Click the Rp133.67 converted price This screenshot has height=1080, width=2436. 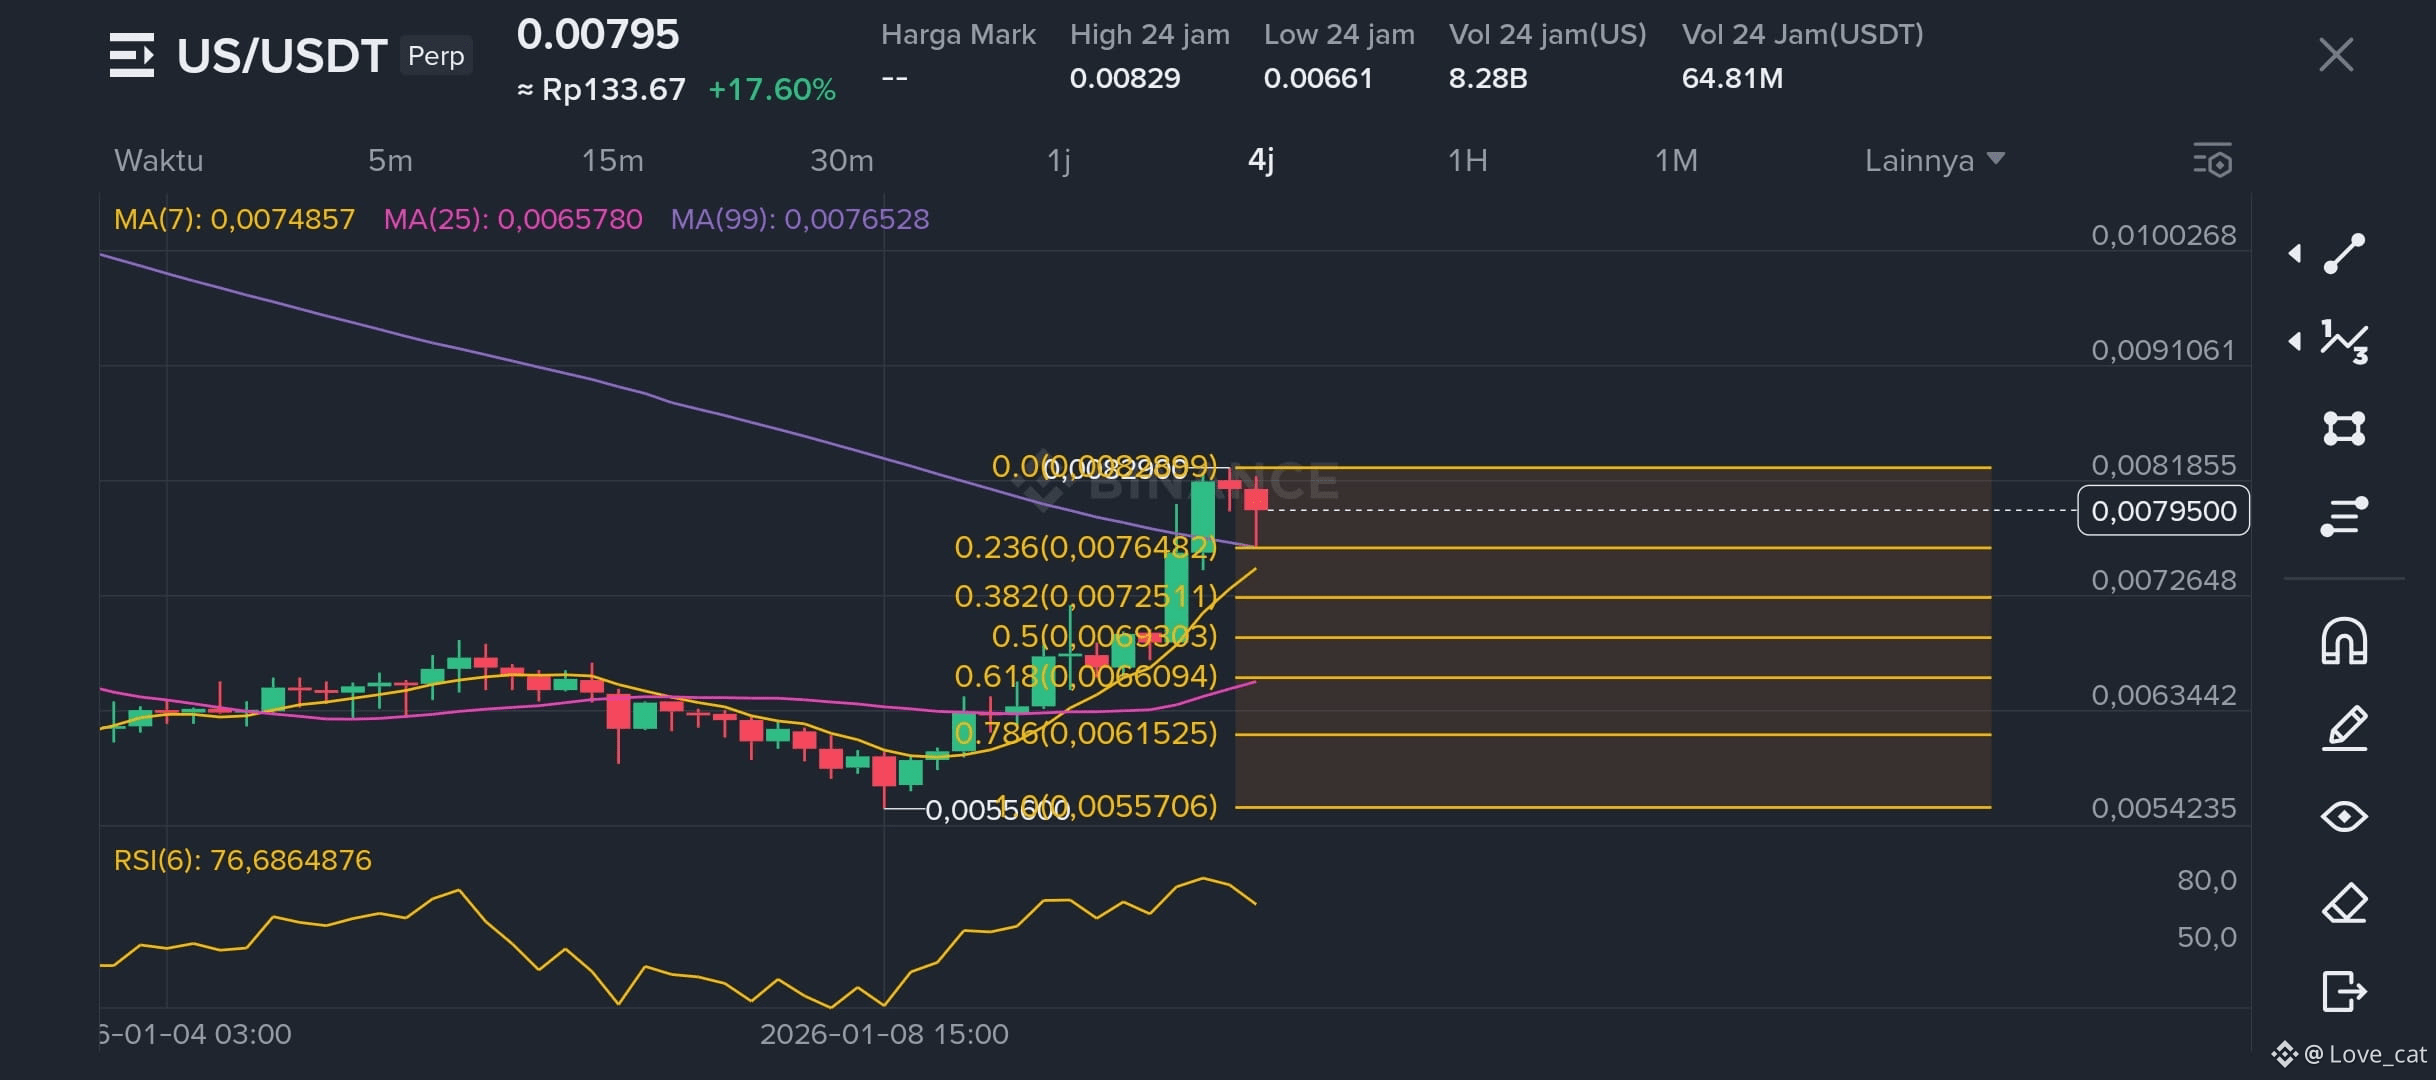point(613,89)
